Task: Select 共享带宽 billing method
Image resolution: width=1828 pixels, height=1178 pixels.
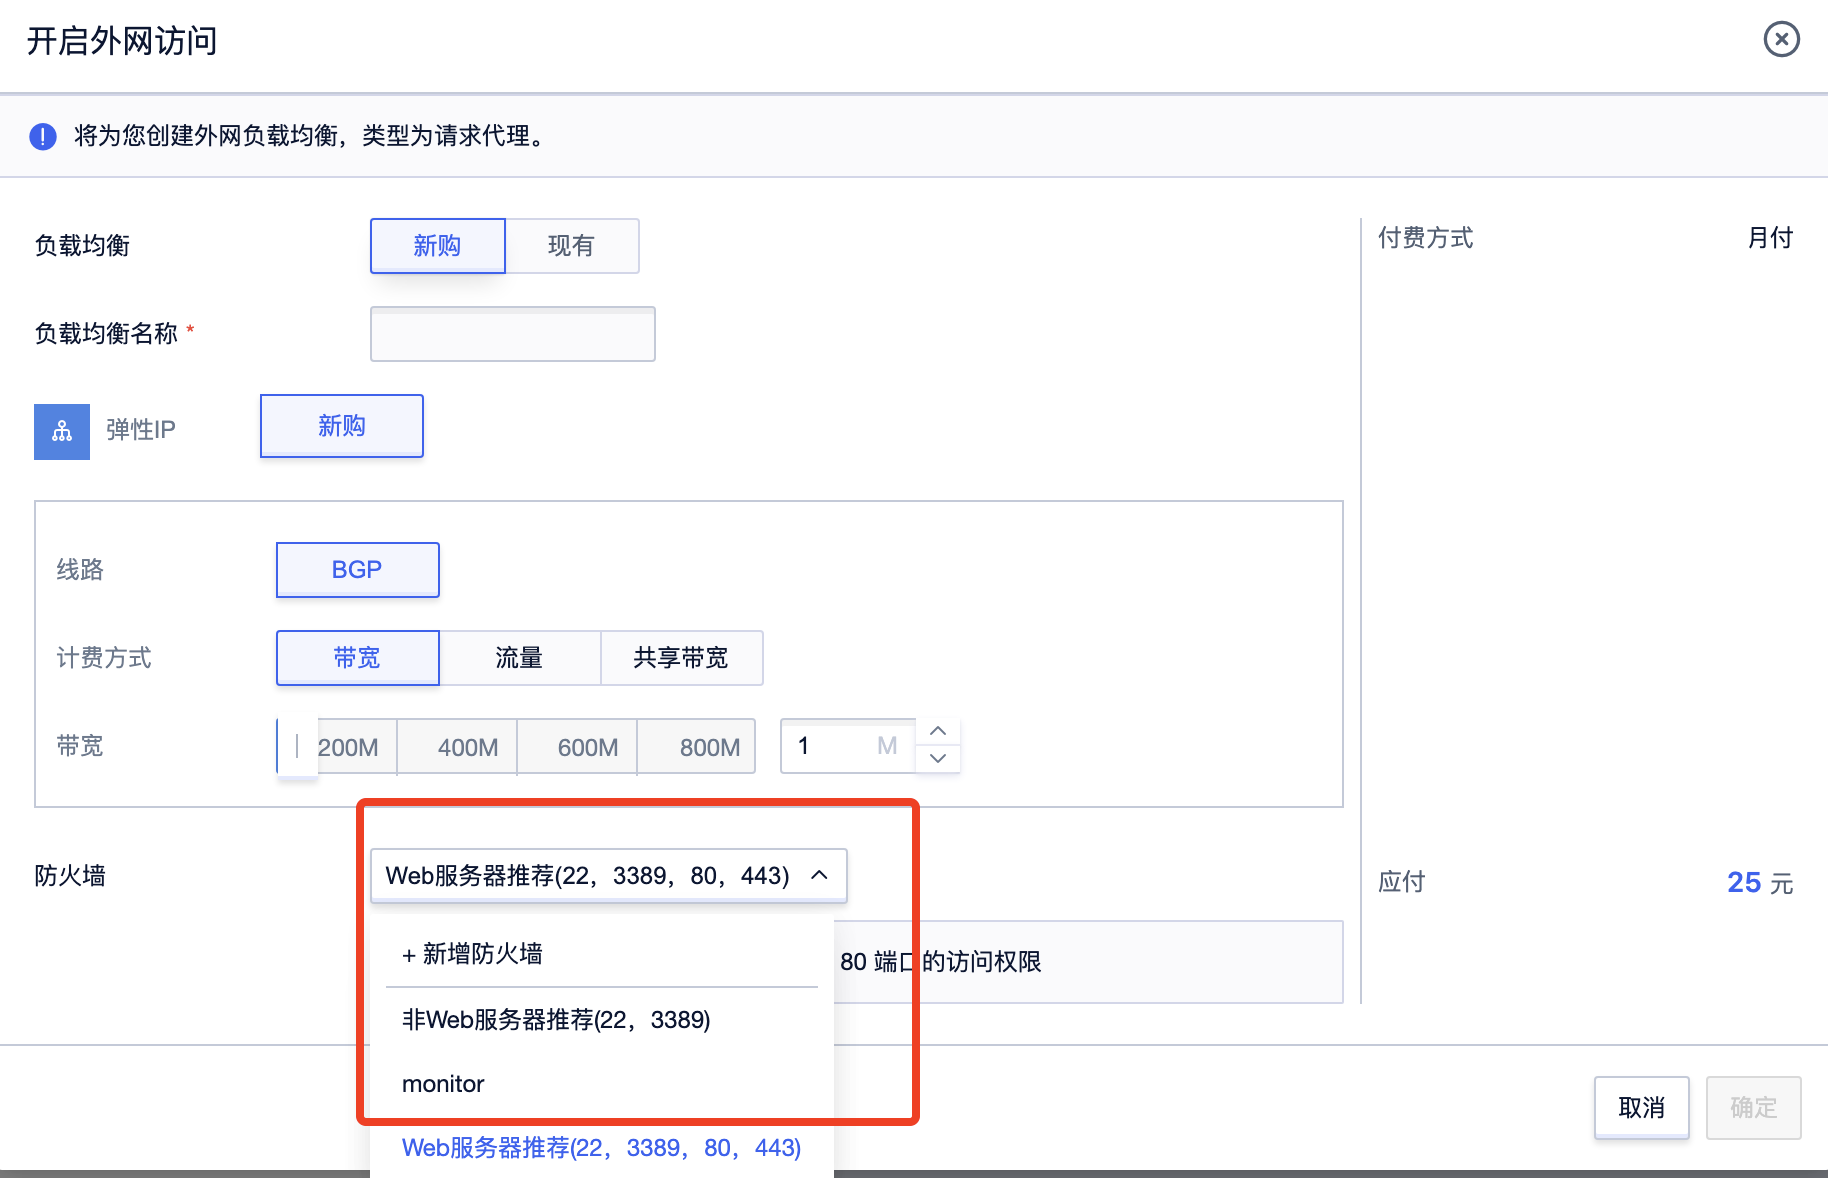Action: (681, 658)
